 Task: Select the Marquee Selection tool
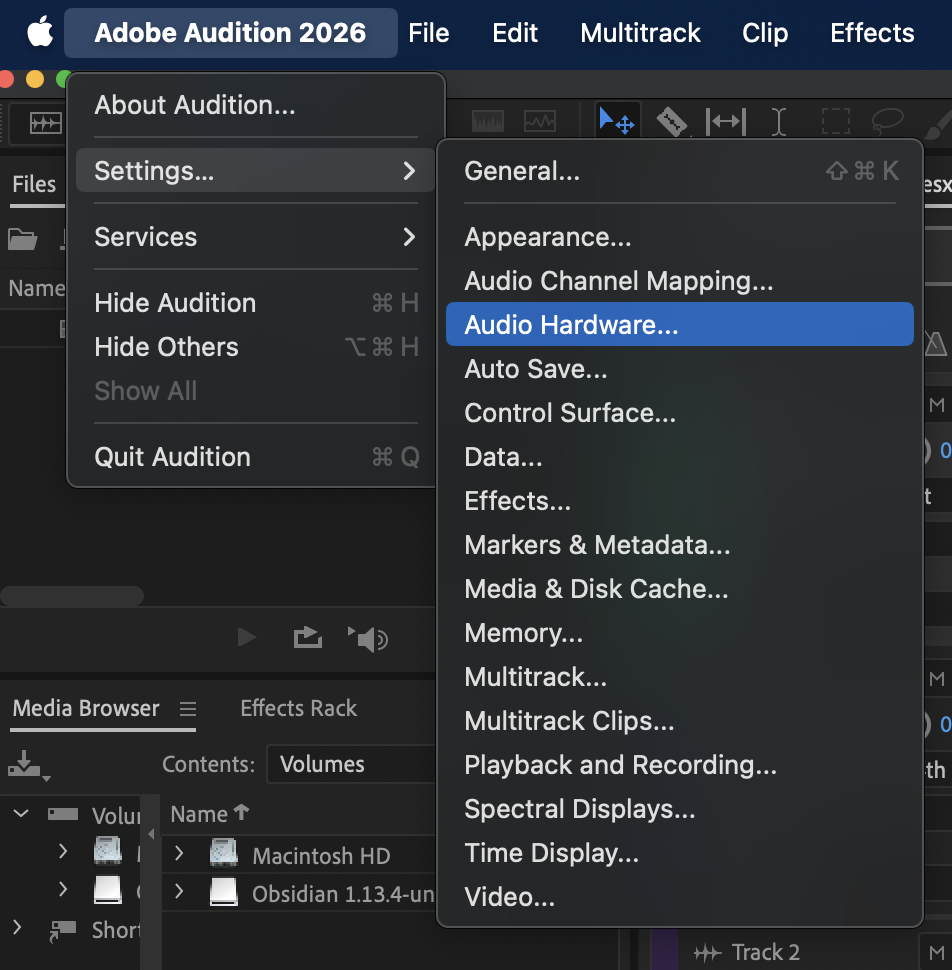tap(835, 121)
